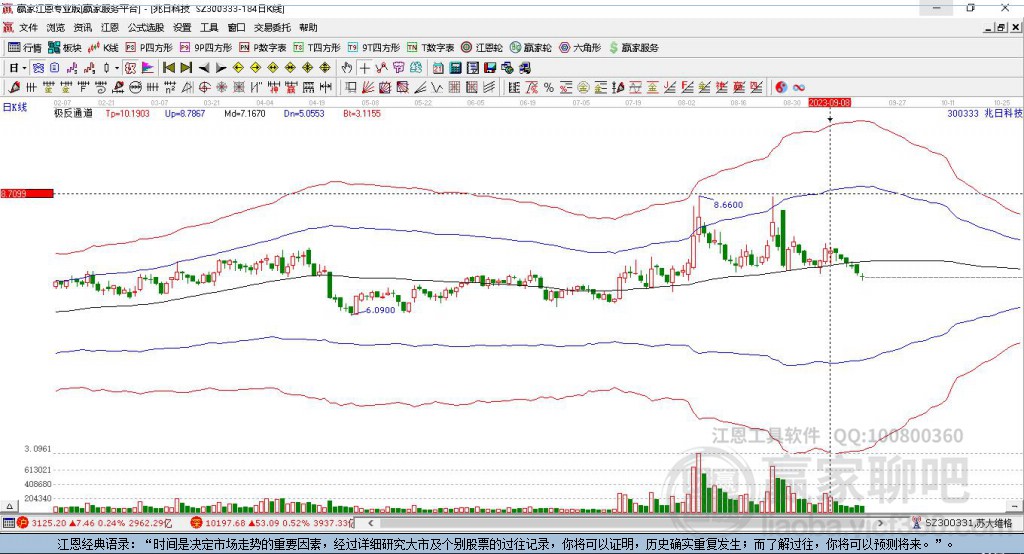Open the 资讯 menu
The height and width of the screenshot is (554, 1024).
(82, 27)
